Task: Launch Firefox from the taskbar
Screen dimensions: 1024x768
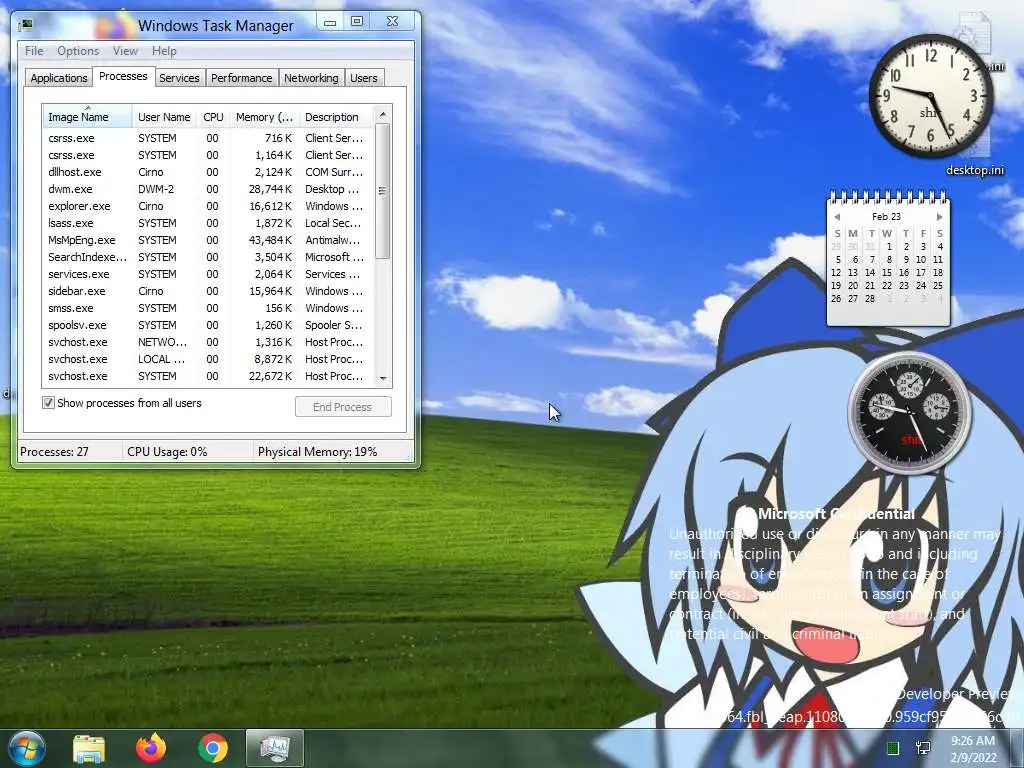Action: point(151,748)
